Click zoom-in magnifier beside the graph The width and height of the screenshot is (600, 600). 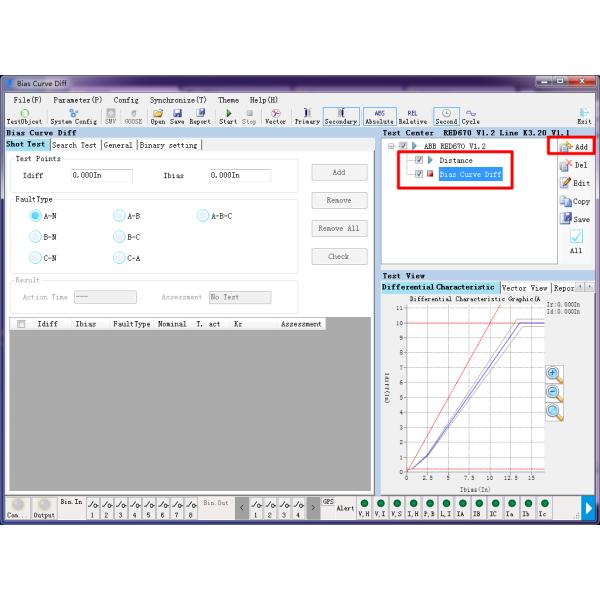[554, 374]
